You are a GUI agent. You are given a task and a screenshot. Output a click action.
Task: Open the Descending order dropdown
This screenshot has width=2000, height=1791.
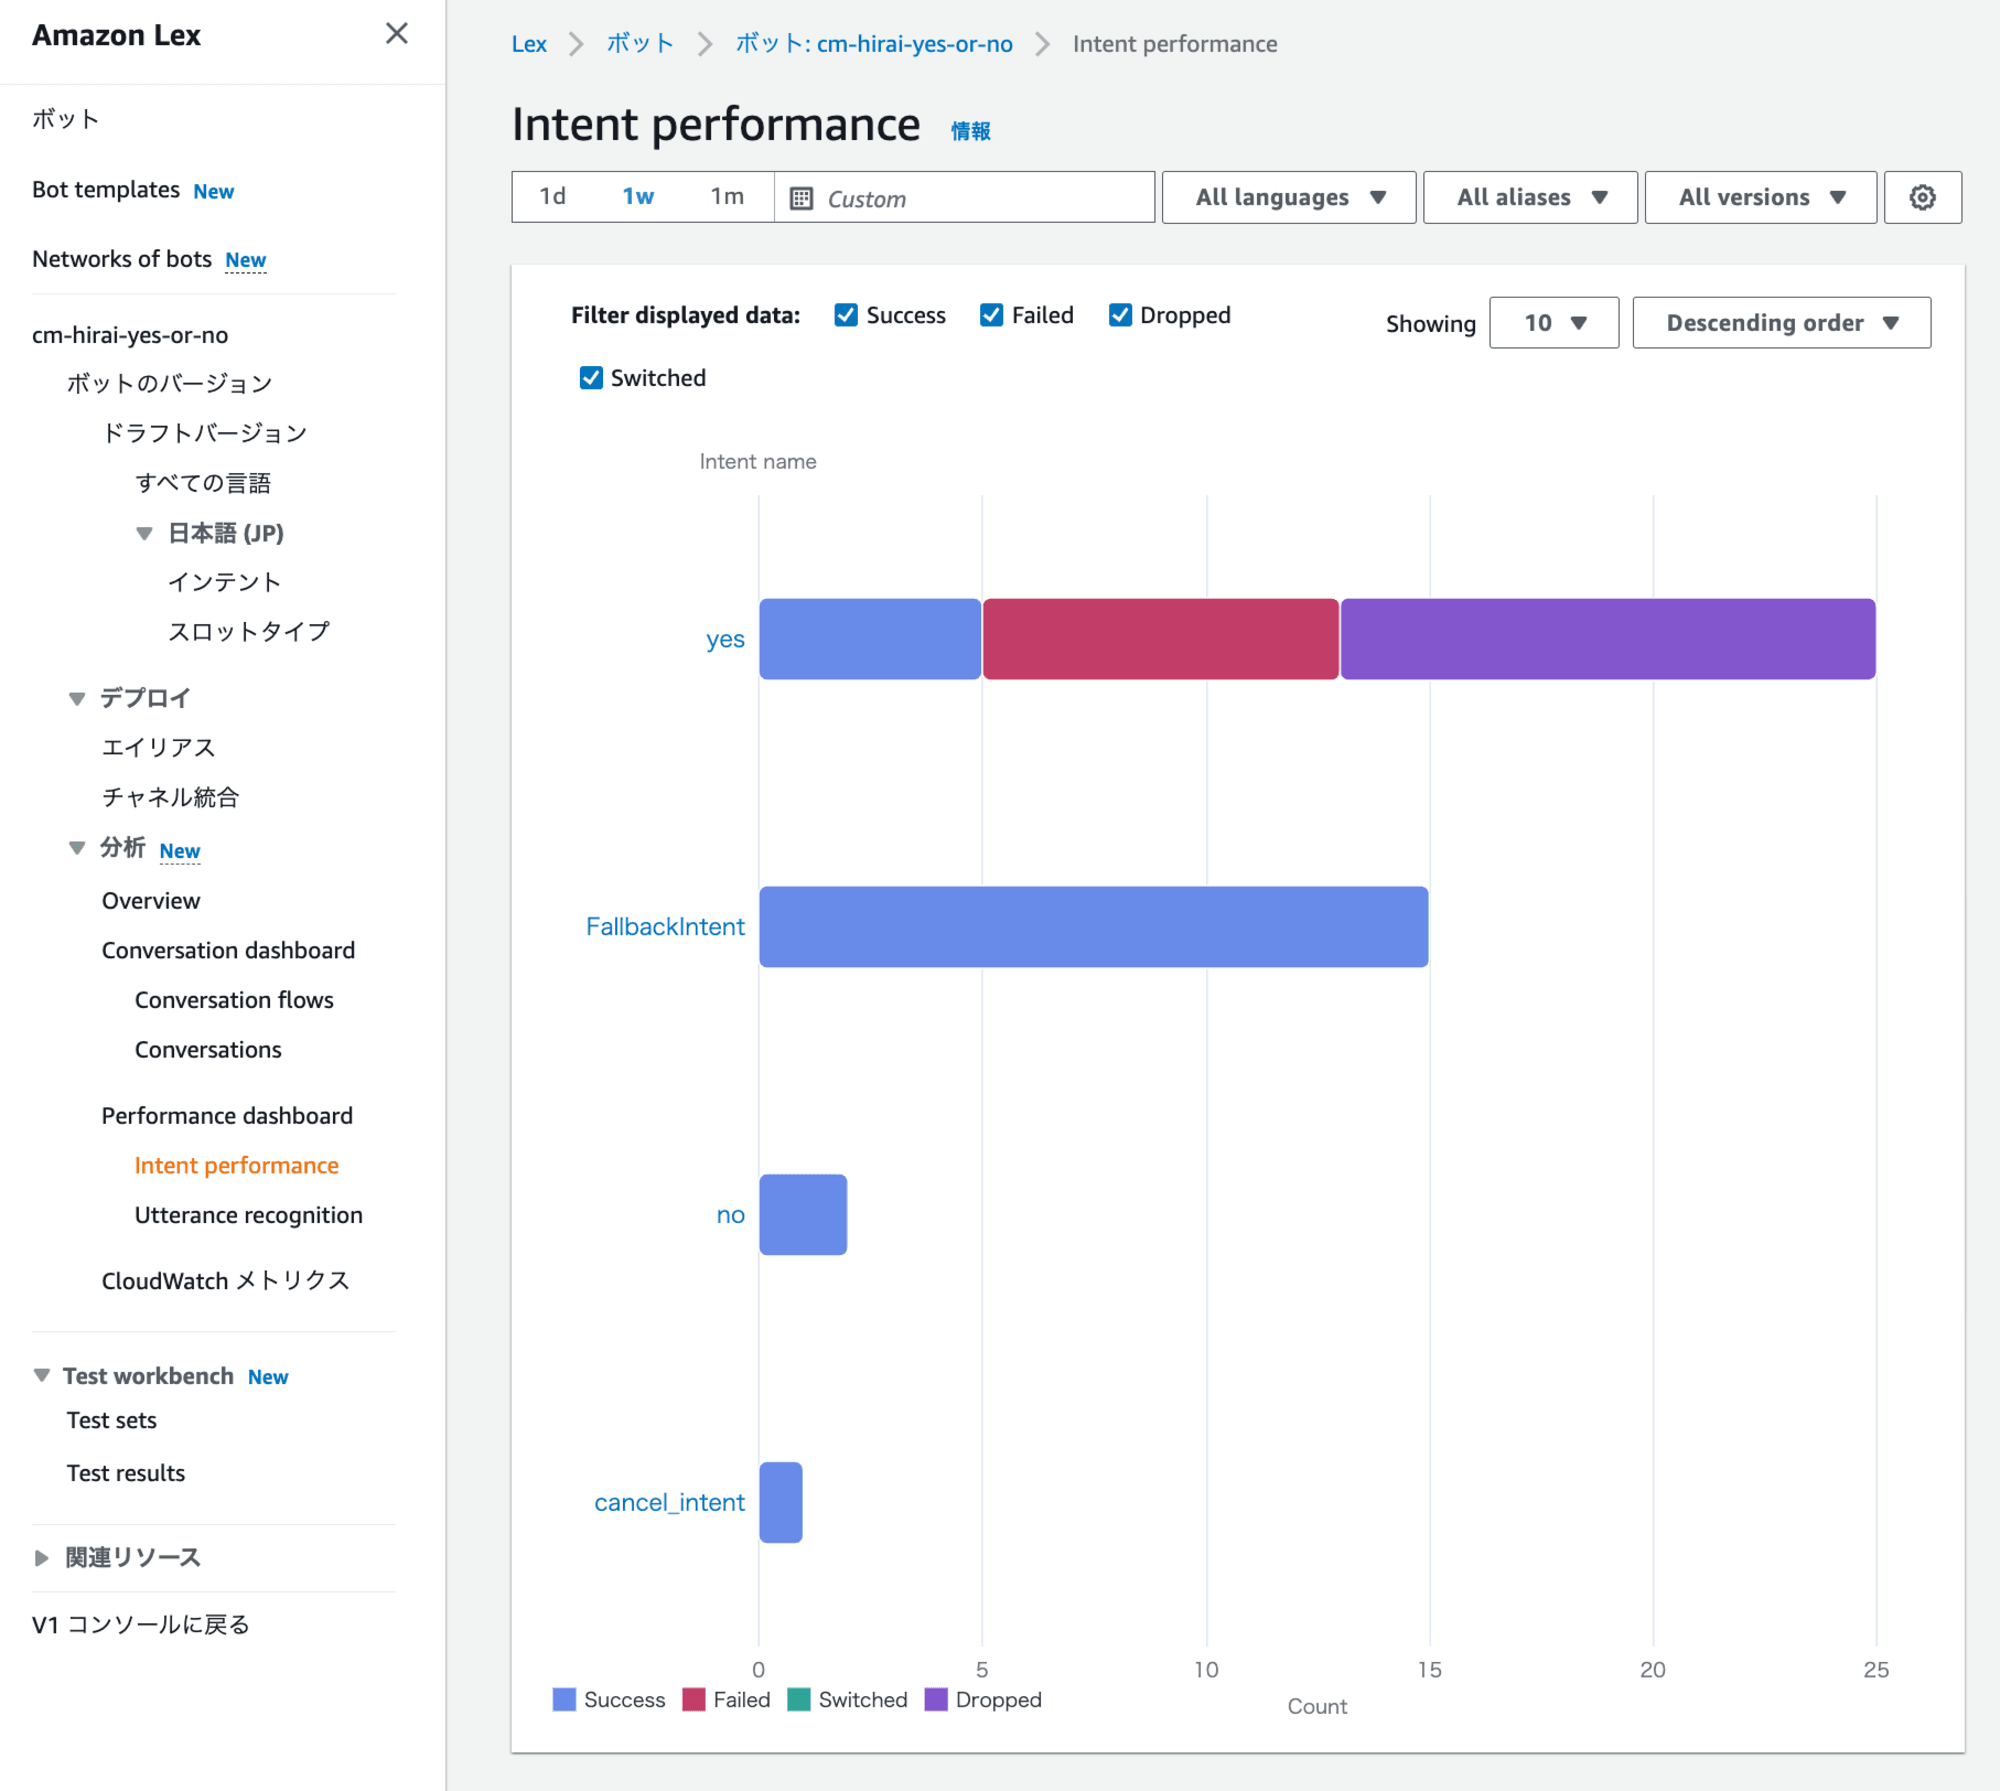[1781, 322]
